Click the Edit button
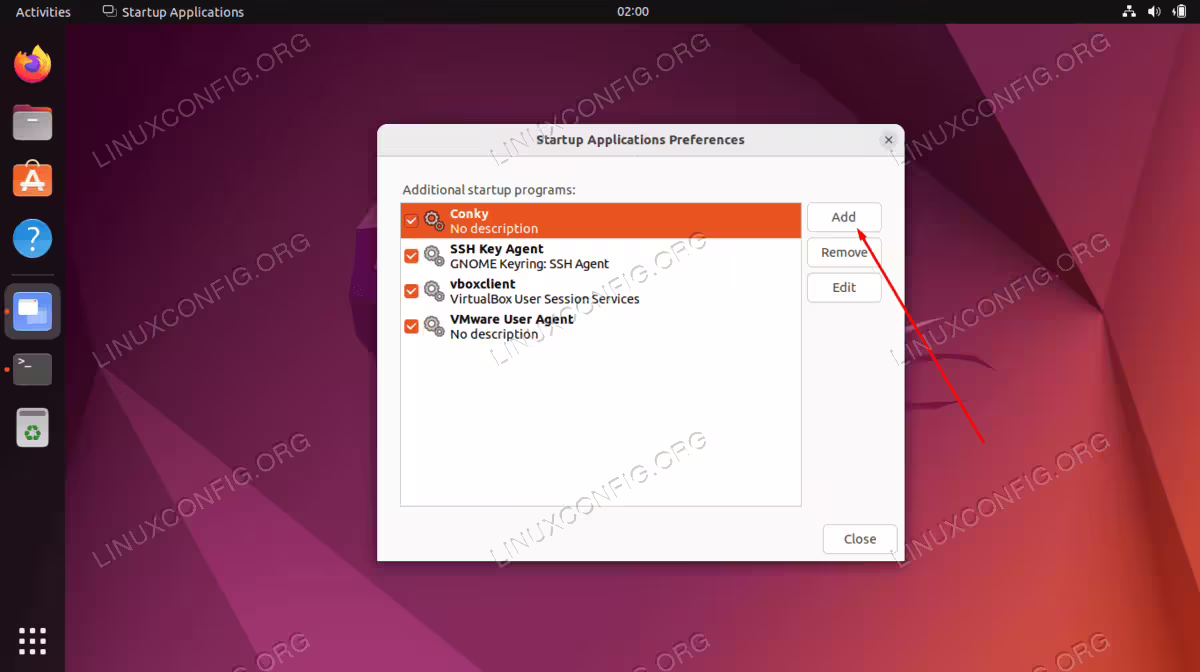Image resolution: width=1200 pixels, height=672 pixels. 844,287
